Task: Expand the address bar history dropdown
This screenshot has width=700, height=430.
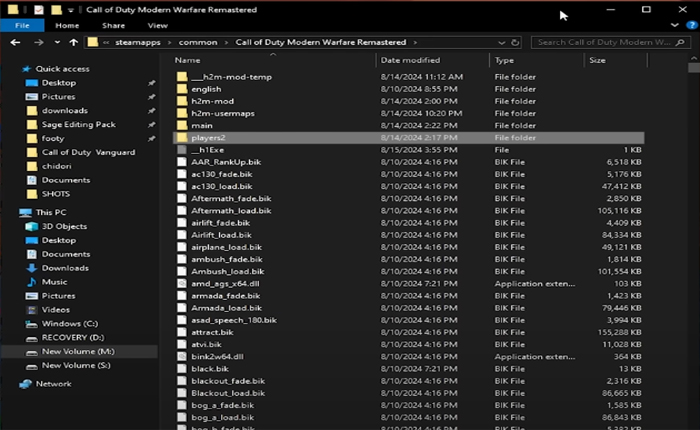Action: [502, 42]
